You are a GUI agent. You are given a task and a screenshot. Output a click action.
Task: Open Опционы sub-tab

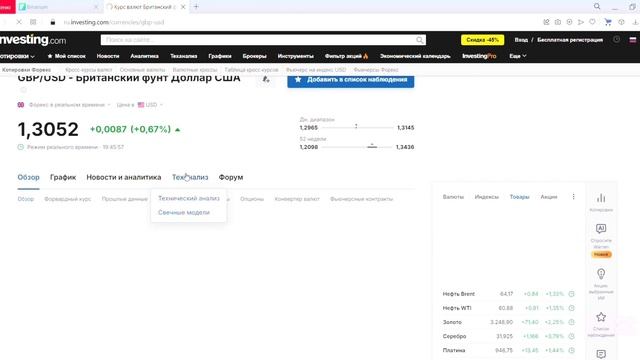(252, 199)
